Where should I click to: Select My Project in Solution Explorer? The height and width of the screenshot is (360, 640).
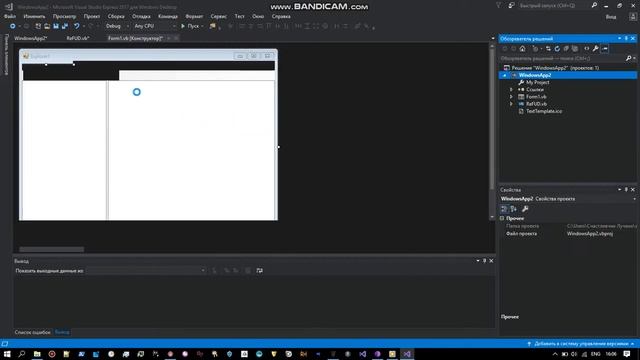pos(537,82)
